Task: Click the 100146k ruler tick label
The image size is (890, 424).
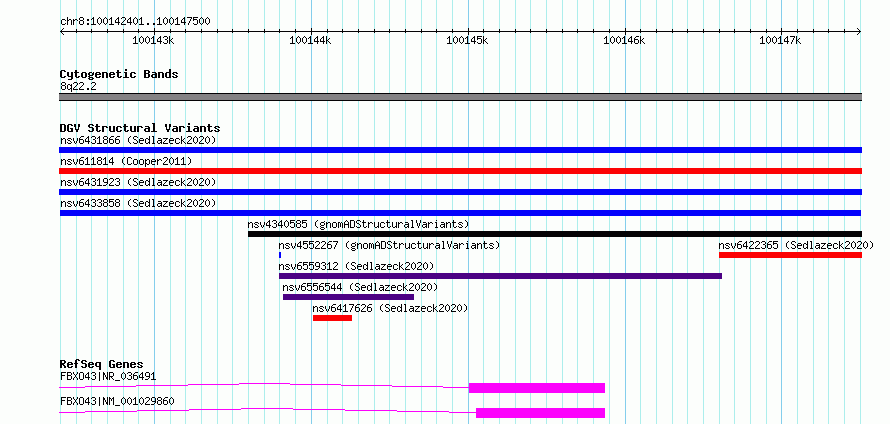Action: coord(624,40)
